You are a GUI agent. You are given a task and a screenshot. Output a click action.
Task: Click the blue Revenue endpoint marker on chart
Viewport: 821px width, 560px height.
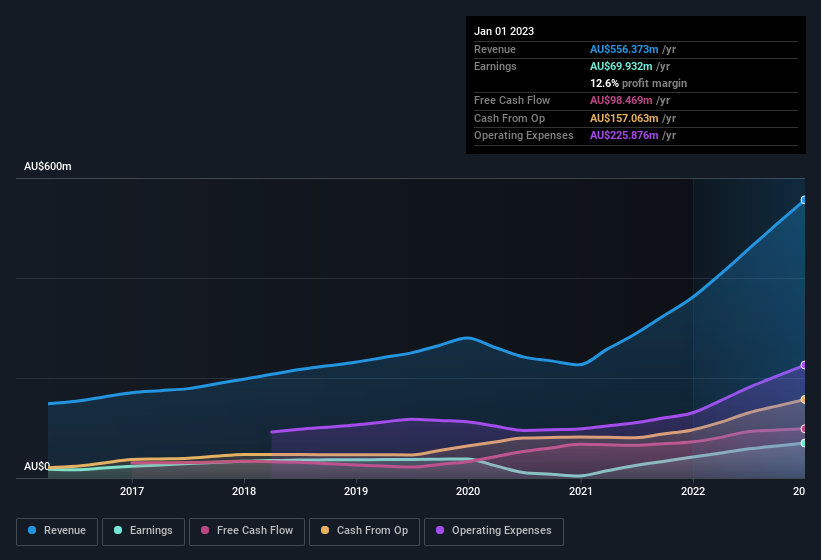pos(804,200)
